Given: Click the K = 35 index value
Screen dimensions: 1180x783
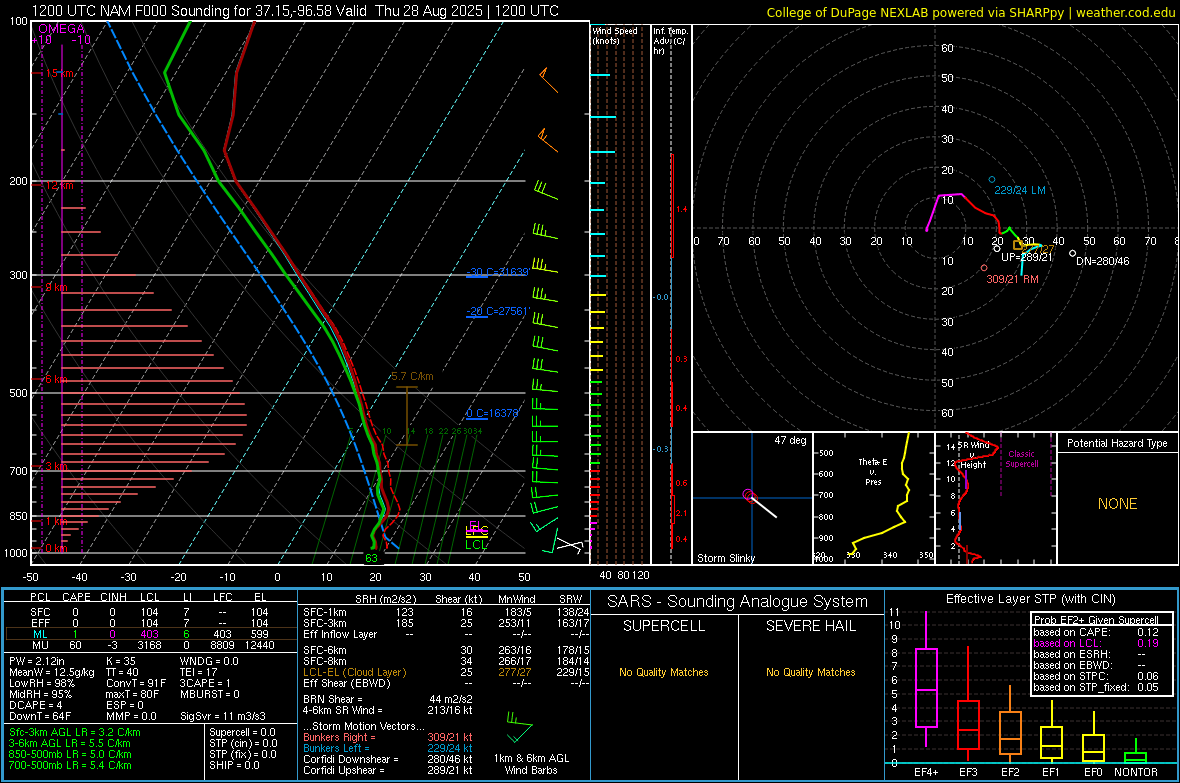Looking at the screenshot, I should click(x=121, y=661).
